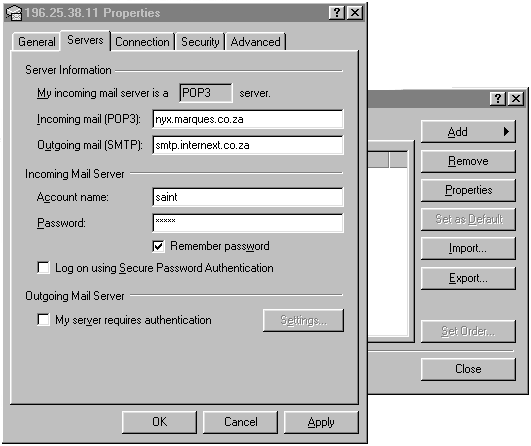Image resolution: width=531 pixels, height=446 pixels.
Task: Click the Password input field
Action: (x=248, y=223)
